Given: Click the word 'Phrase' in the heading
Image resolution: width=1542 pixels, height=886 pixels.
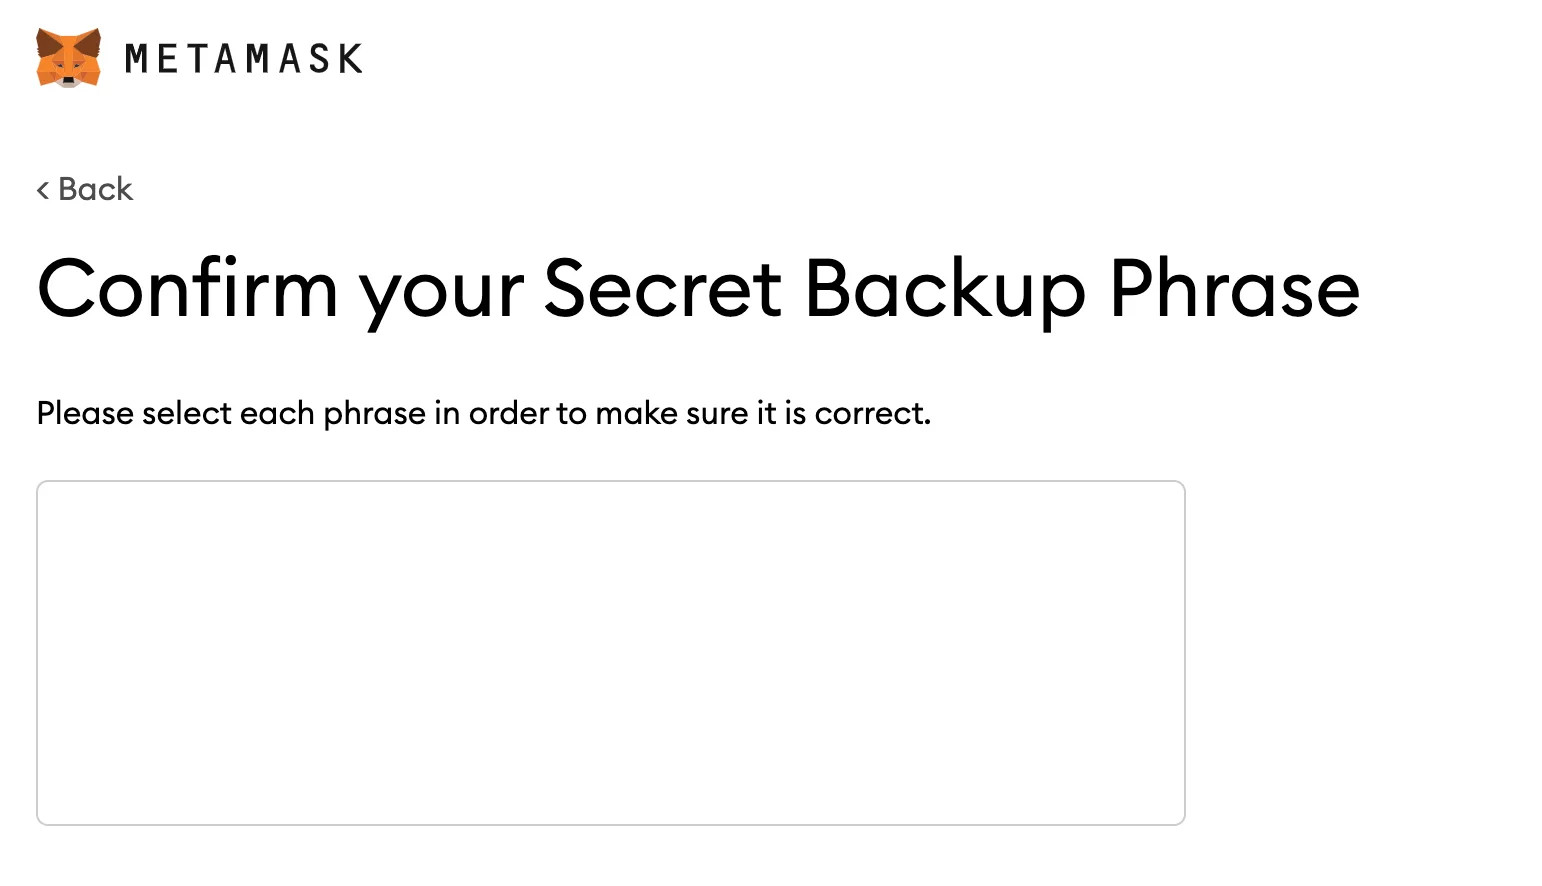Looking at the screenshot, I should pyautogui.click(x=1235, y=289).
